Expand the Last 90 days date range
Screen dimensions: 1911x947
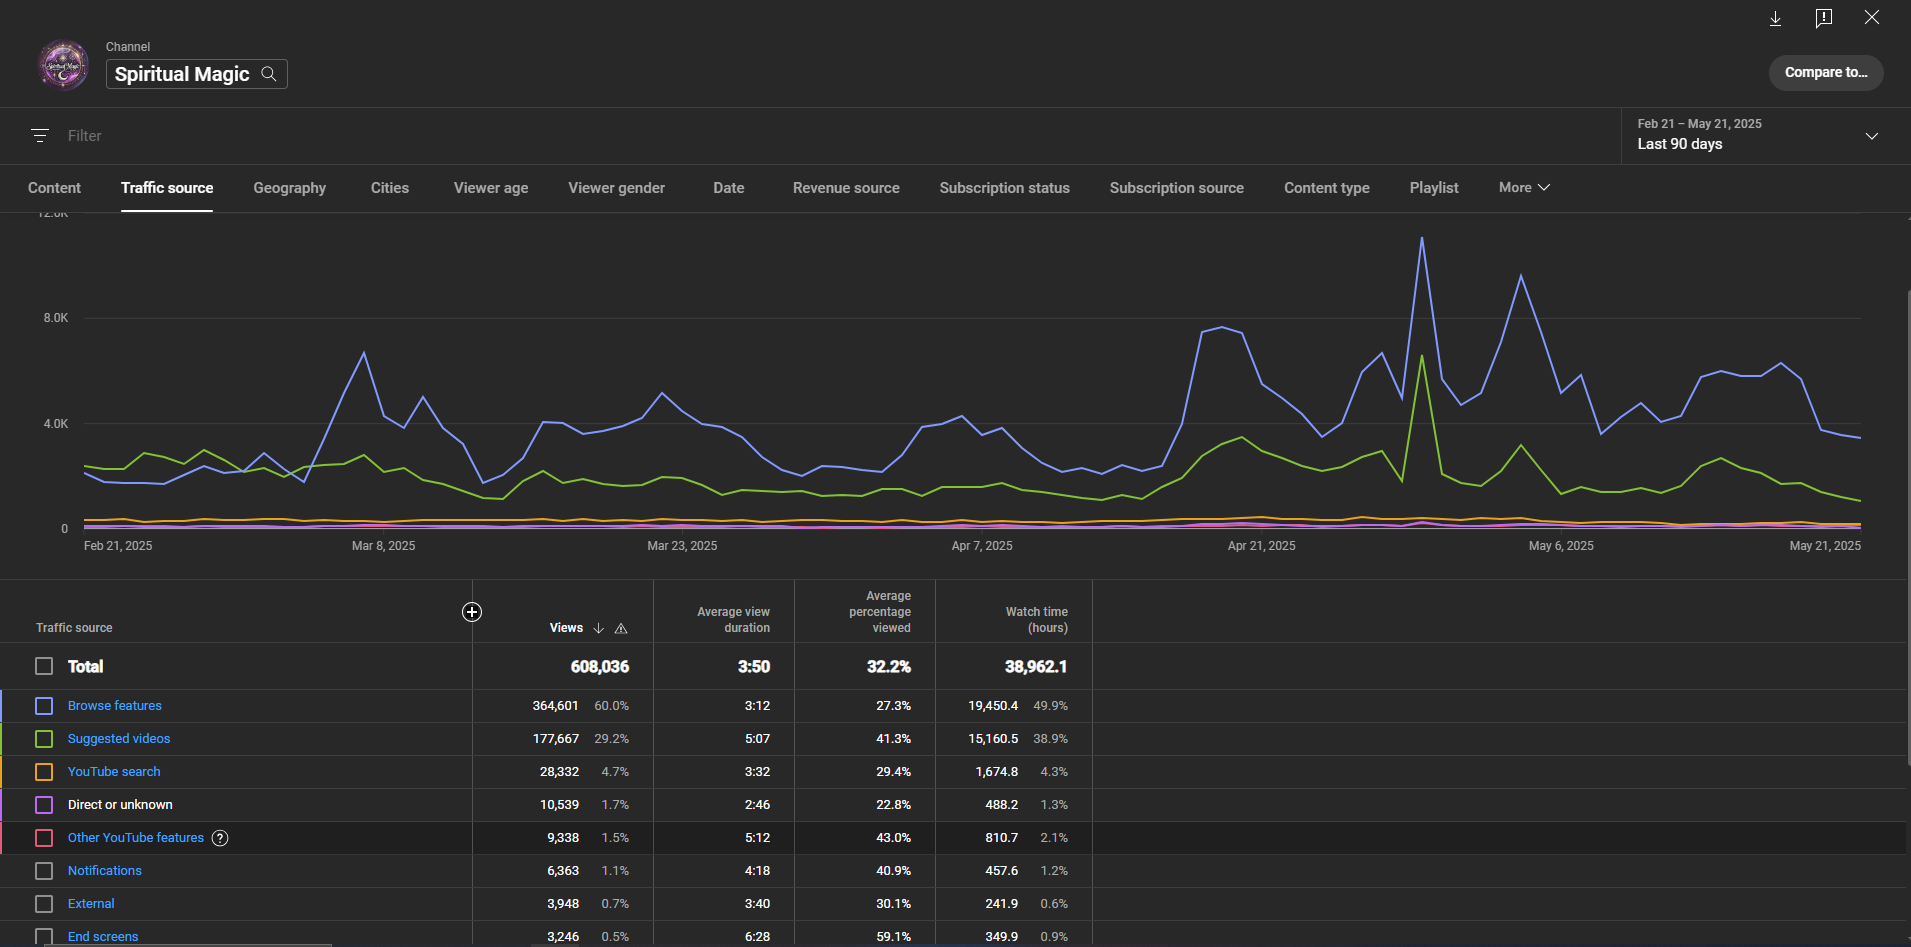coord(1765,136)
